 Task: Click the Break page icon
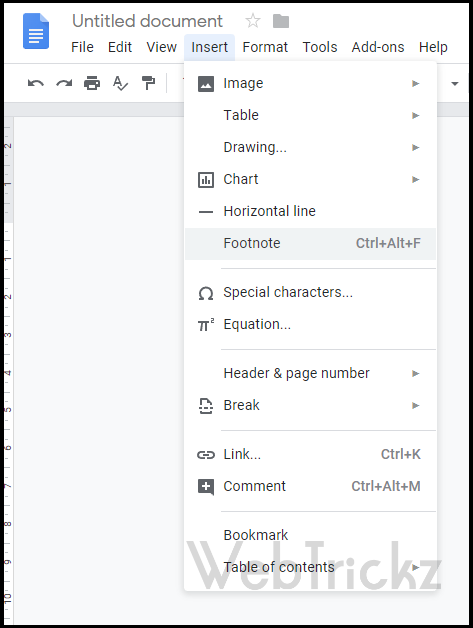click(206, 406)
